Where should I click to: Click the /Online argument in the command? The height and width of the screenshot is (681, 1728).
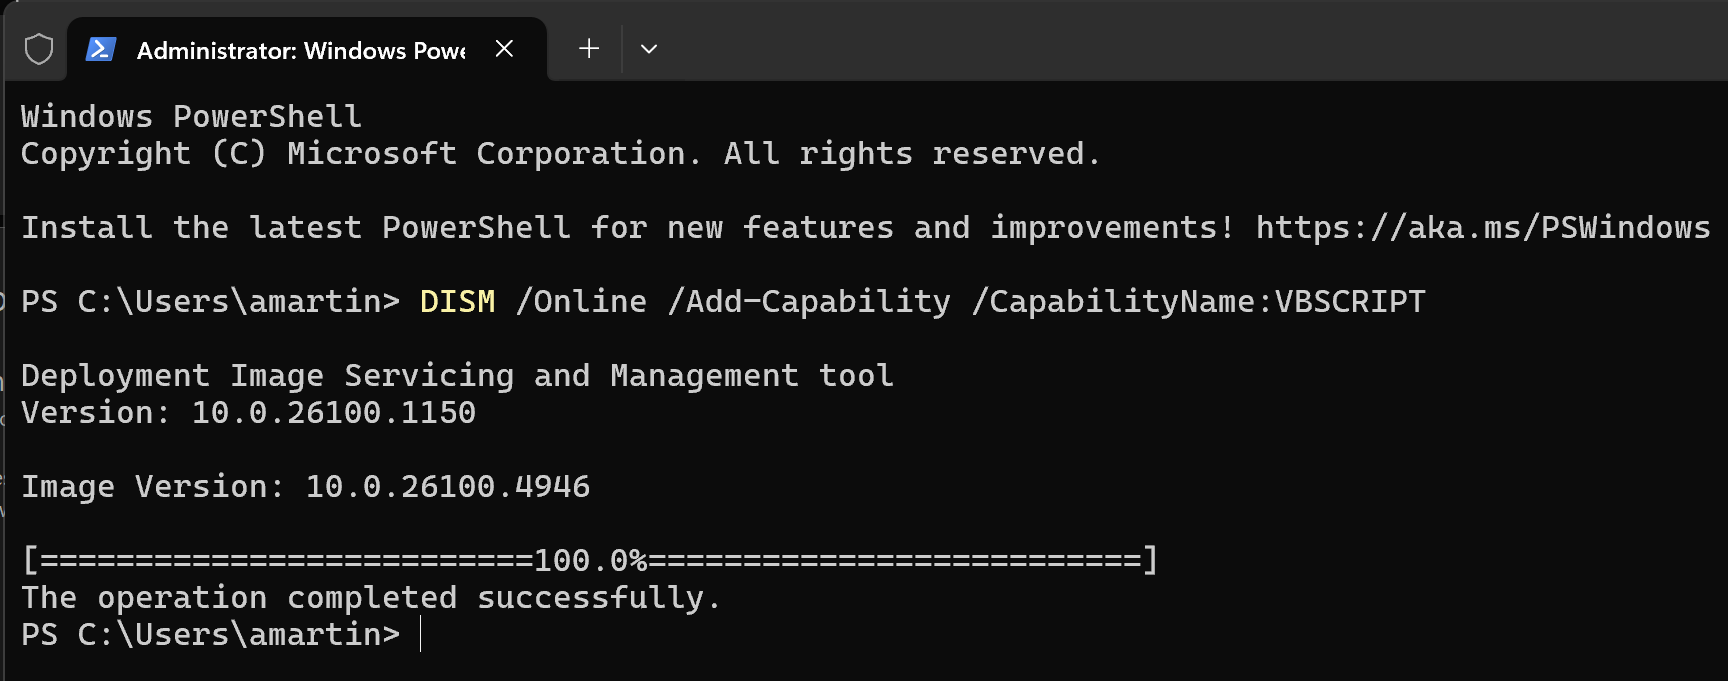[x=581, y=302]
